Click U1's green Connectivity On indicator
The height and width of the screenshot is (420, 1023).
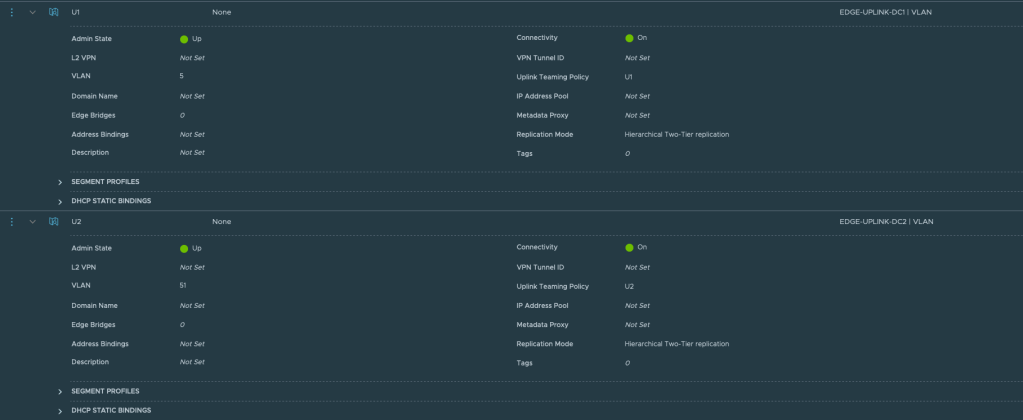pyautogui.click(x=629, y=38)
